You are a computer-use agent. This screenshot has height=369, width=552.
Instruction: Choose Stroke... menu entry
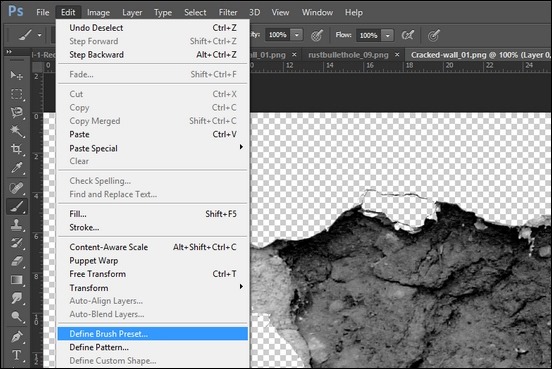tap(153, 227)
